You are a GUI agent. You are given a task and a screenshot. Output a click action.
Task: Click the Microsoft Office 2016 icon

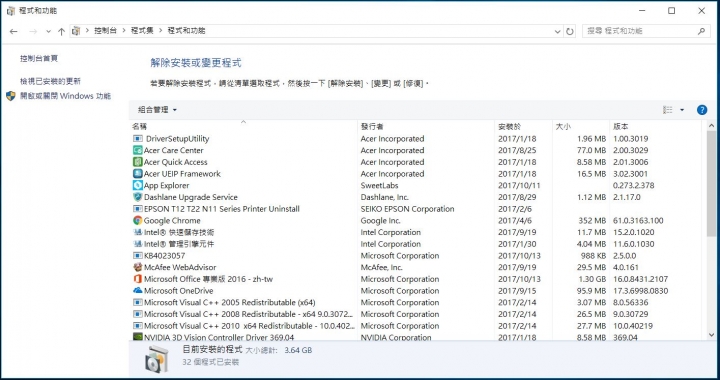[x=138, y=279]
